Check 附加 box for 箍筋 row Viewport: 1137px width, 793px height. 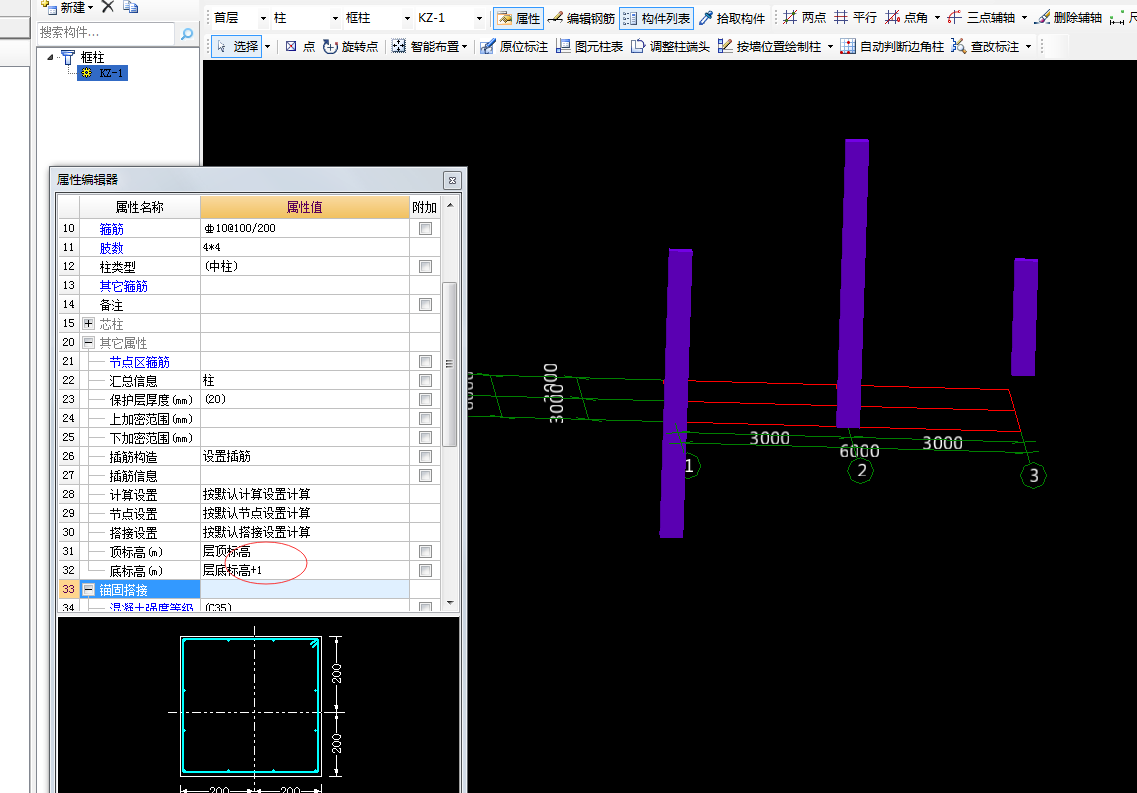[426, 228]
